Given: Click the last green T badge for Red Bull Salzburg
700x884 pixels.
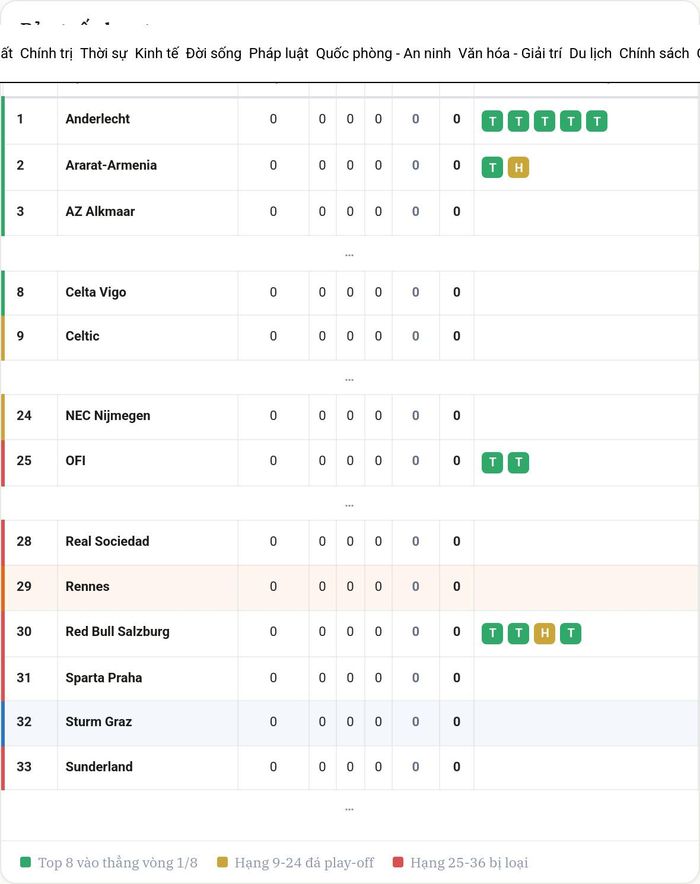Looking at the screenshot, I should 570,633.
